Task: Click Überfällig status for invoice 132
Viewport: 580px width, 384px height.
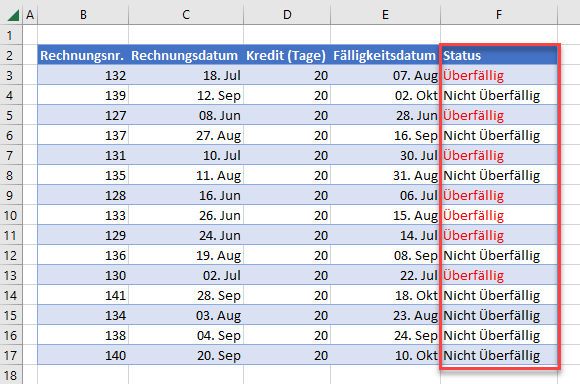Action: (499, 75)
